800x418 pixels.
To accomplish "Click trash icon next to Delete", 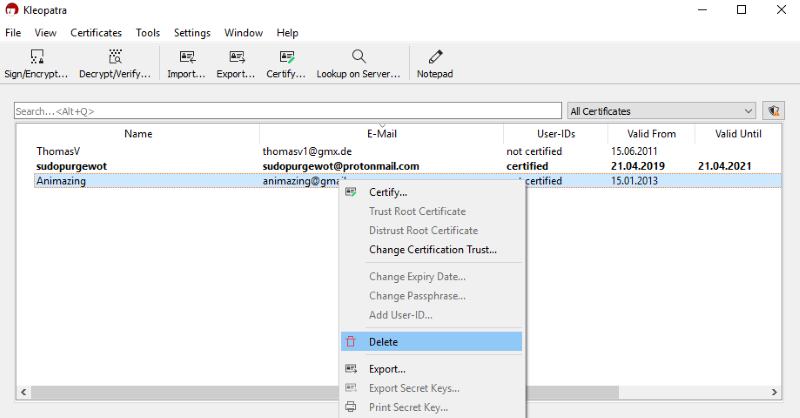I will click(x=351, y=341).
